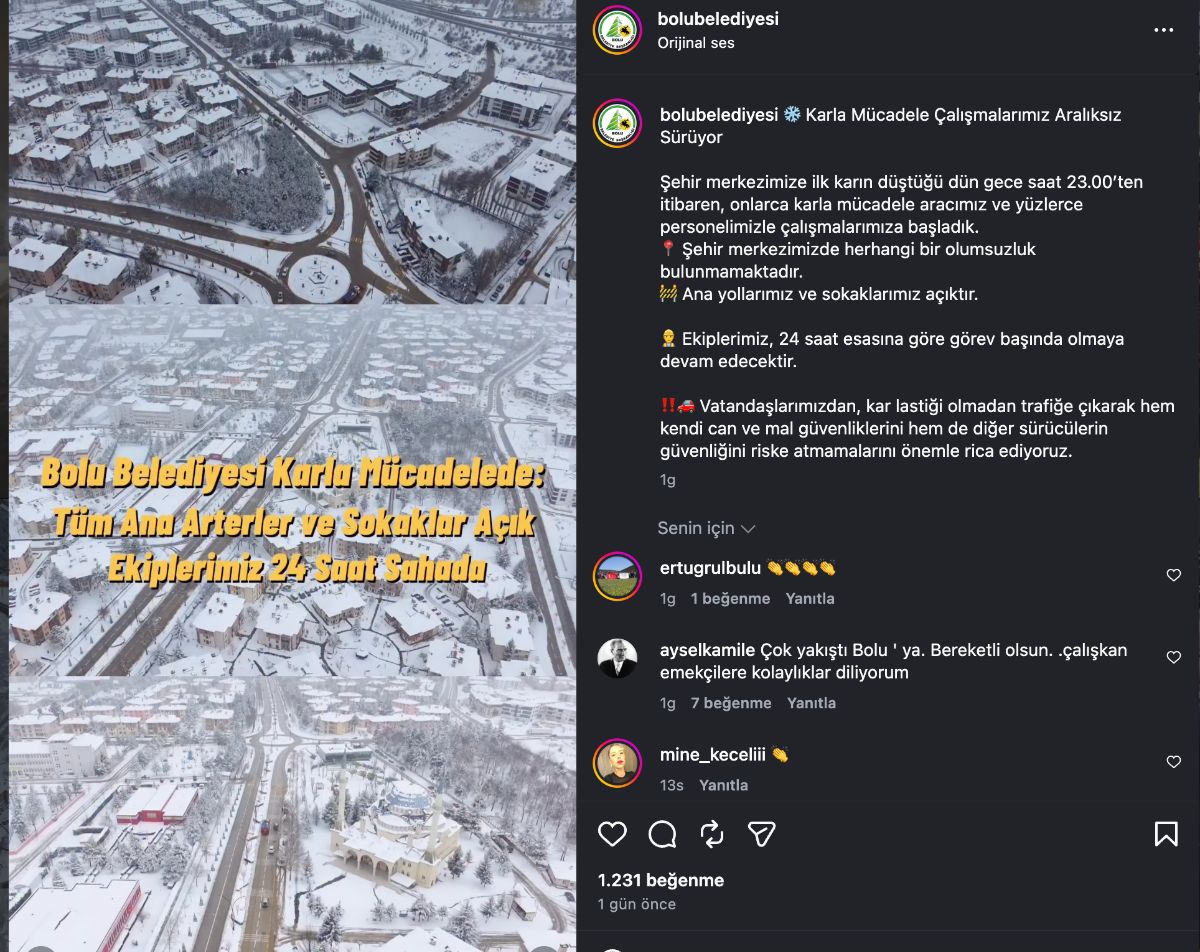Like mine_keceliii's comment heart
1200x952 pixels.
click(1174, 762)
